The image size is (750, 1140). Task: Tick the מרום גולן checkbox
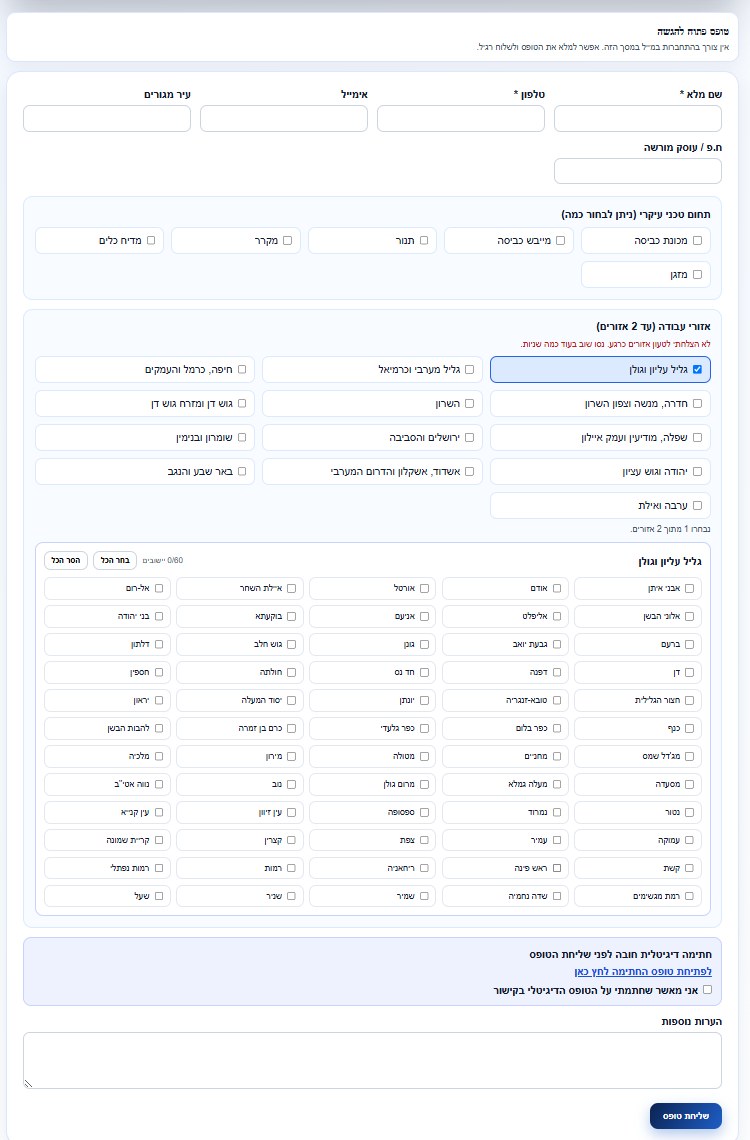(424, 784)
